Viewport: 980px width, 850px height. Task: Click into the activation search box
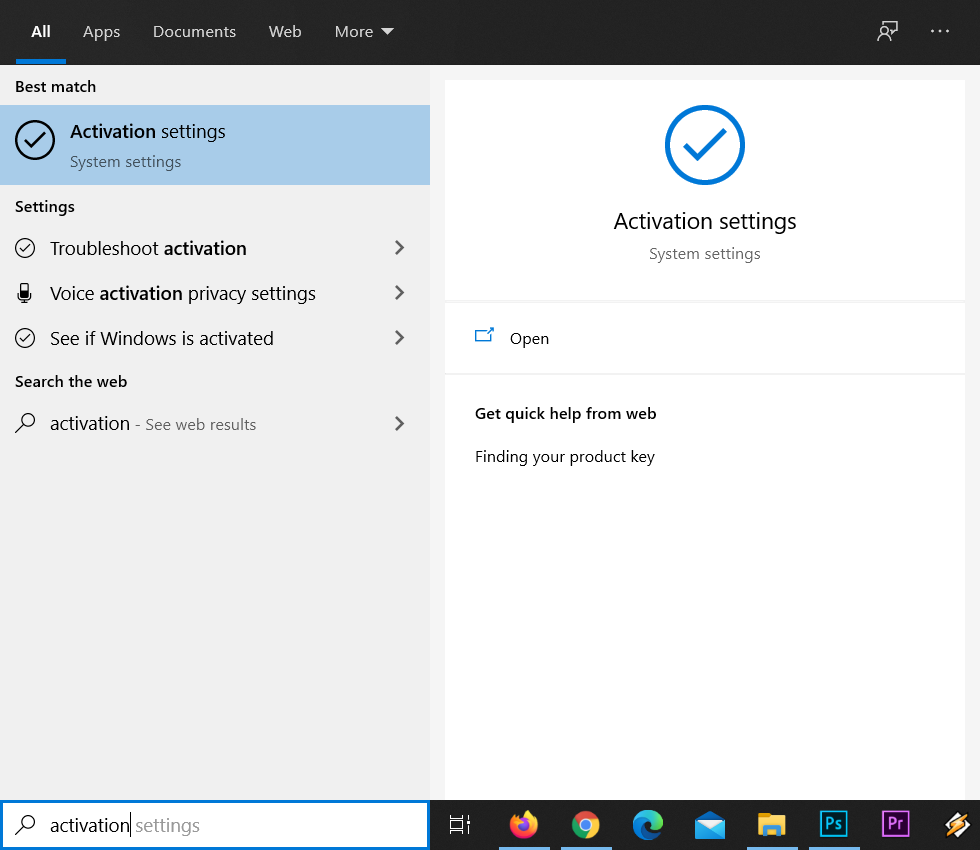pos(215,825)
